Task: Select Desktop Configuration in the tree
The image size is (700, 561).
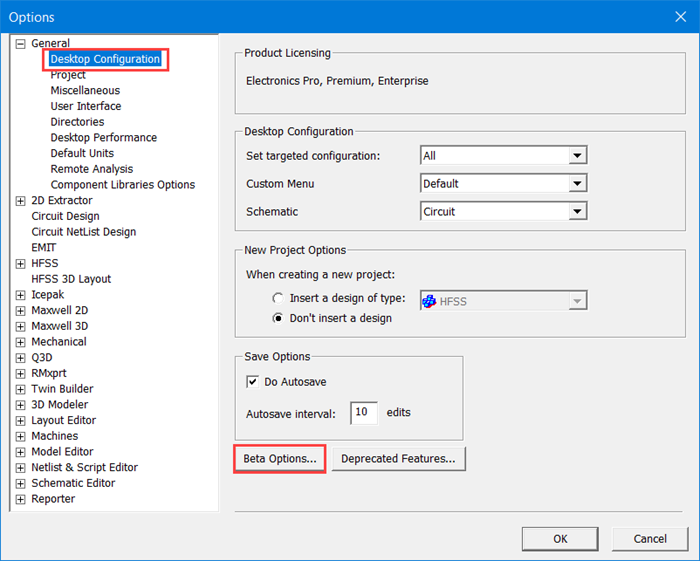Action: pos(105,59)
